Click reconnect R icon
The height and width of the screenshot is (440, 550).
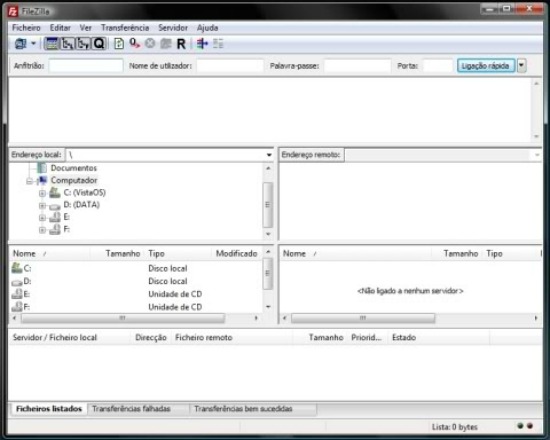point(181,44)
